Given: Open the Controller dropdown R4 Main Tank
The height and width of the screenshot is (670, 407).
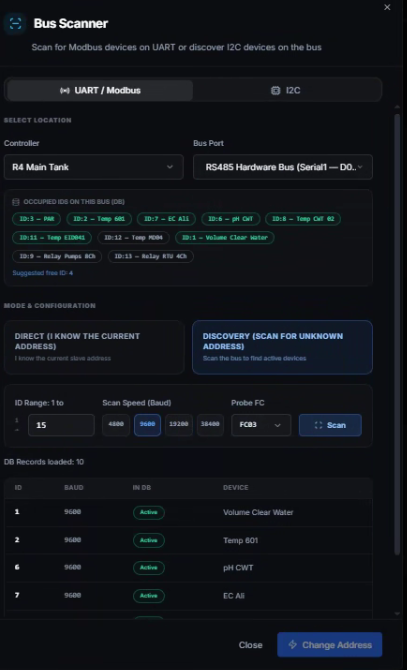Looking at the screenshot, I should click(x=94, y=167).
